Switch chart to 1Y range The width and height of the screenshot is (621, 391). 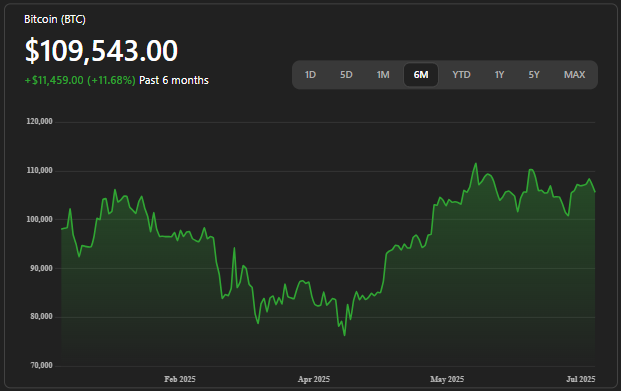tap(499, 74)
